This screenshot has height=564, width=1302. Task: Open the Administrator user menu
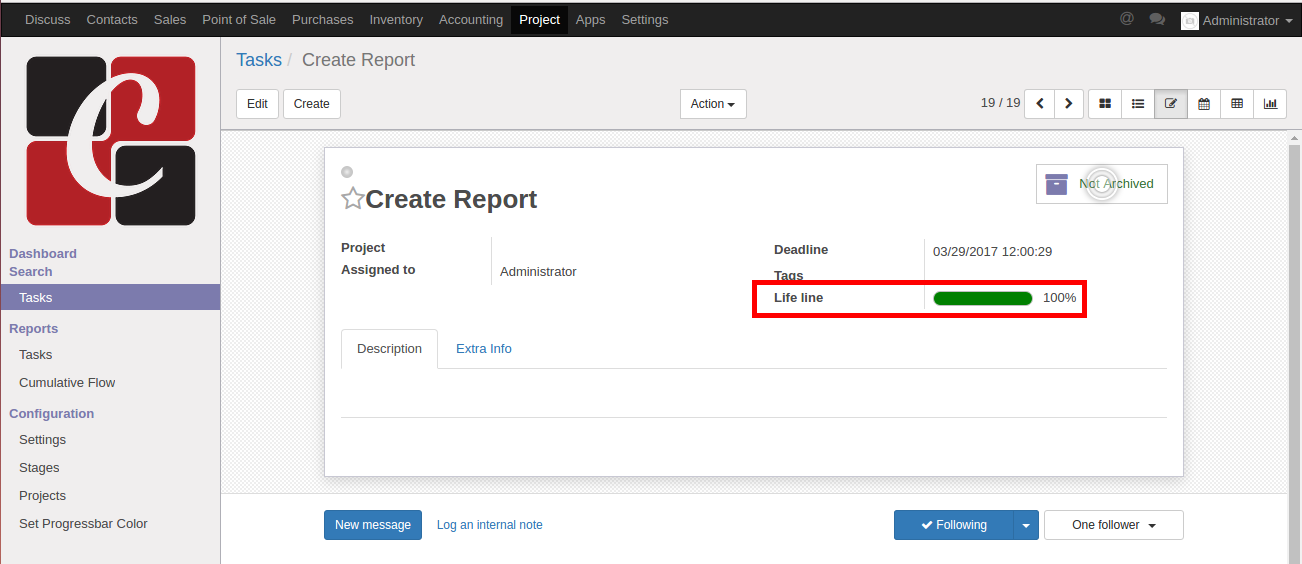[x=1236, y=20]
